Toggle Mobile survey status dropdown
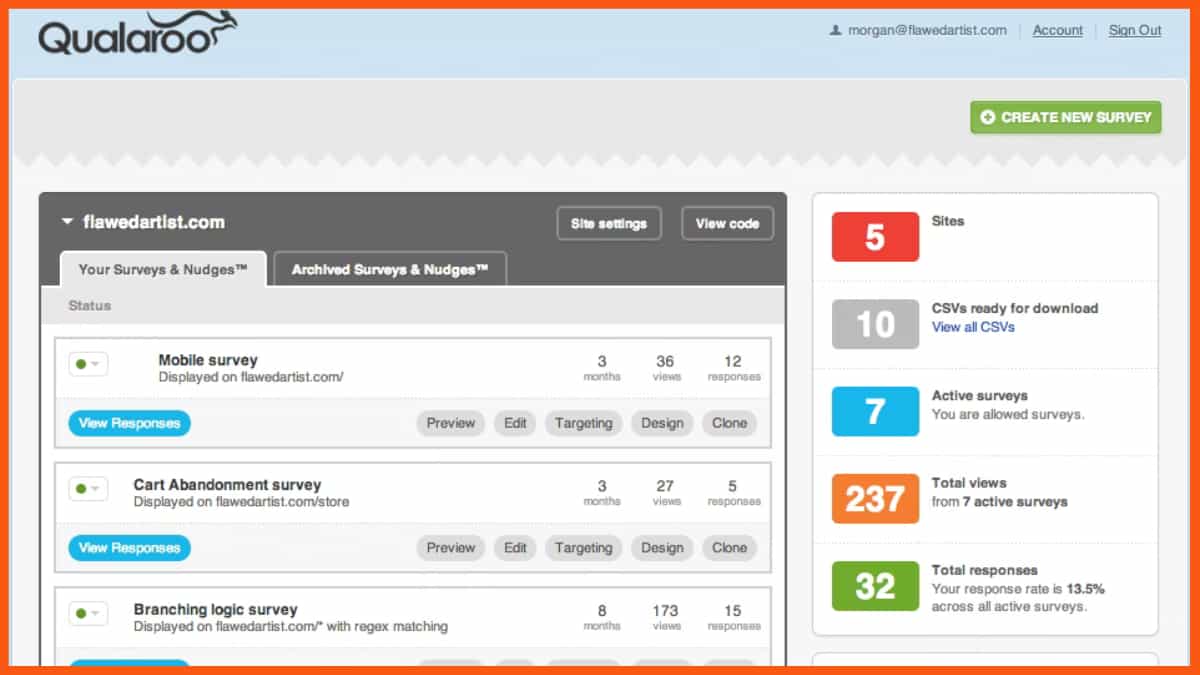Screen dimensions: 1200x675 [x=88, y=364]
